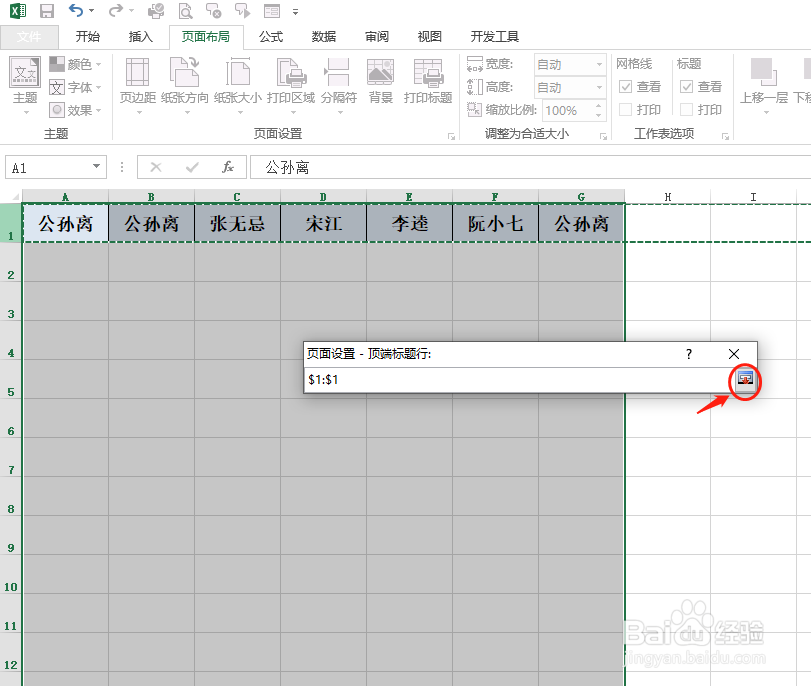The width and height of the screenshot is (811, 686).
Task: Toggle Headings View (标题 查看) checkbox
Action: pos(686,86)
